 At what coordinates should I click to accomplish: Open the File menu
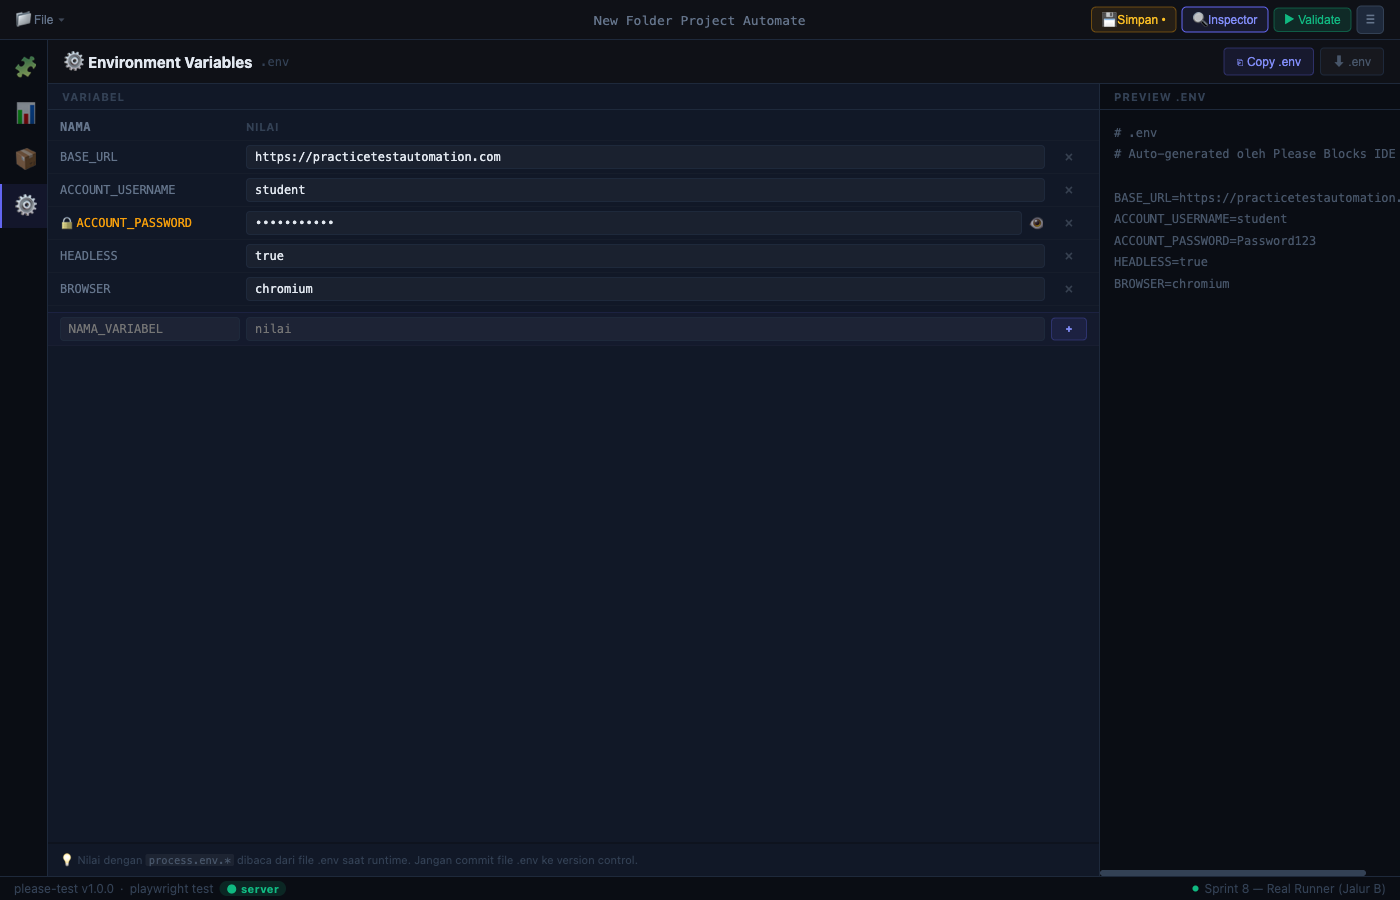pyautogui.click(x=40, y=19)
